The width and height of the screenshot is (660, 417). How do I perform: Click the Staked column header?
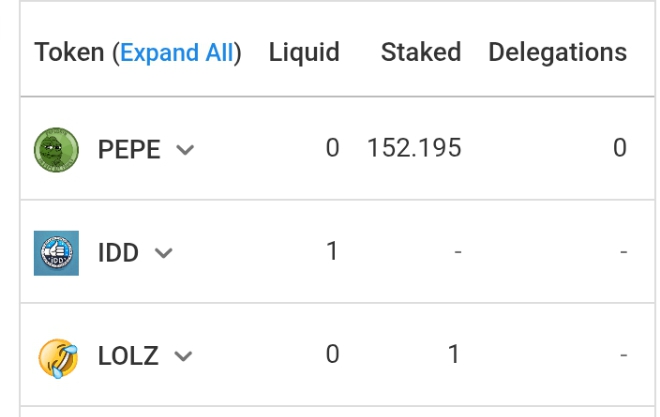tap(421, 52)
